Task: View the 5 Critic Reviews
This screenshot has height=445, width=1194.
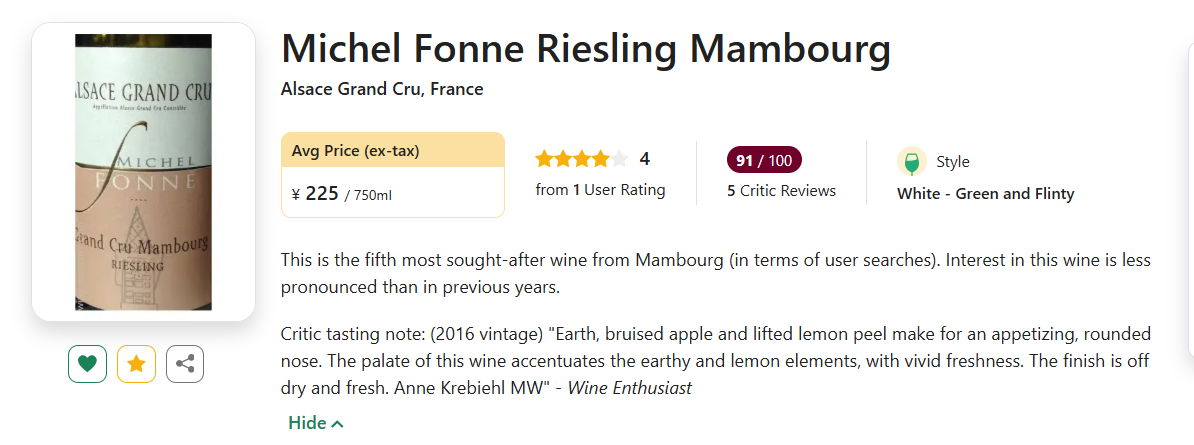Action: [781, 190]
